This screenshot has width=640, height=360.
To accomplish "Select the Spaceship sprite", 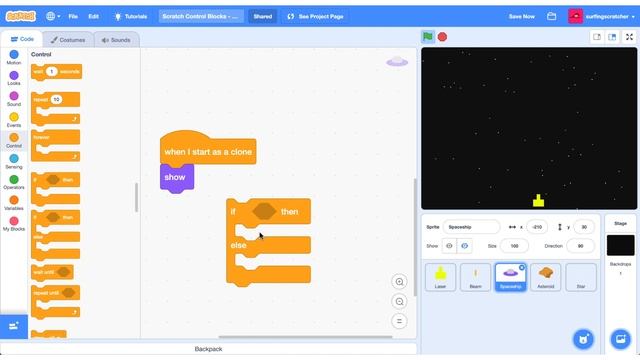I will coord(511,277).
